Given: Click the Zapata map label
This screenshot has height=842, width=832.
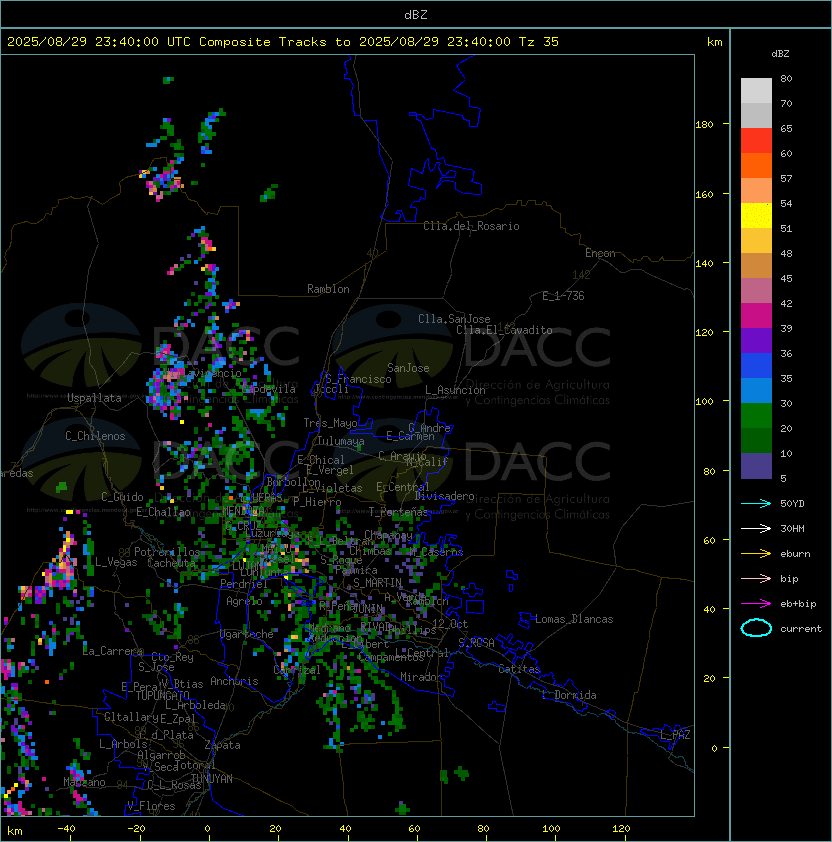Looking at the screenshot, I should (x=222, y=745).
